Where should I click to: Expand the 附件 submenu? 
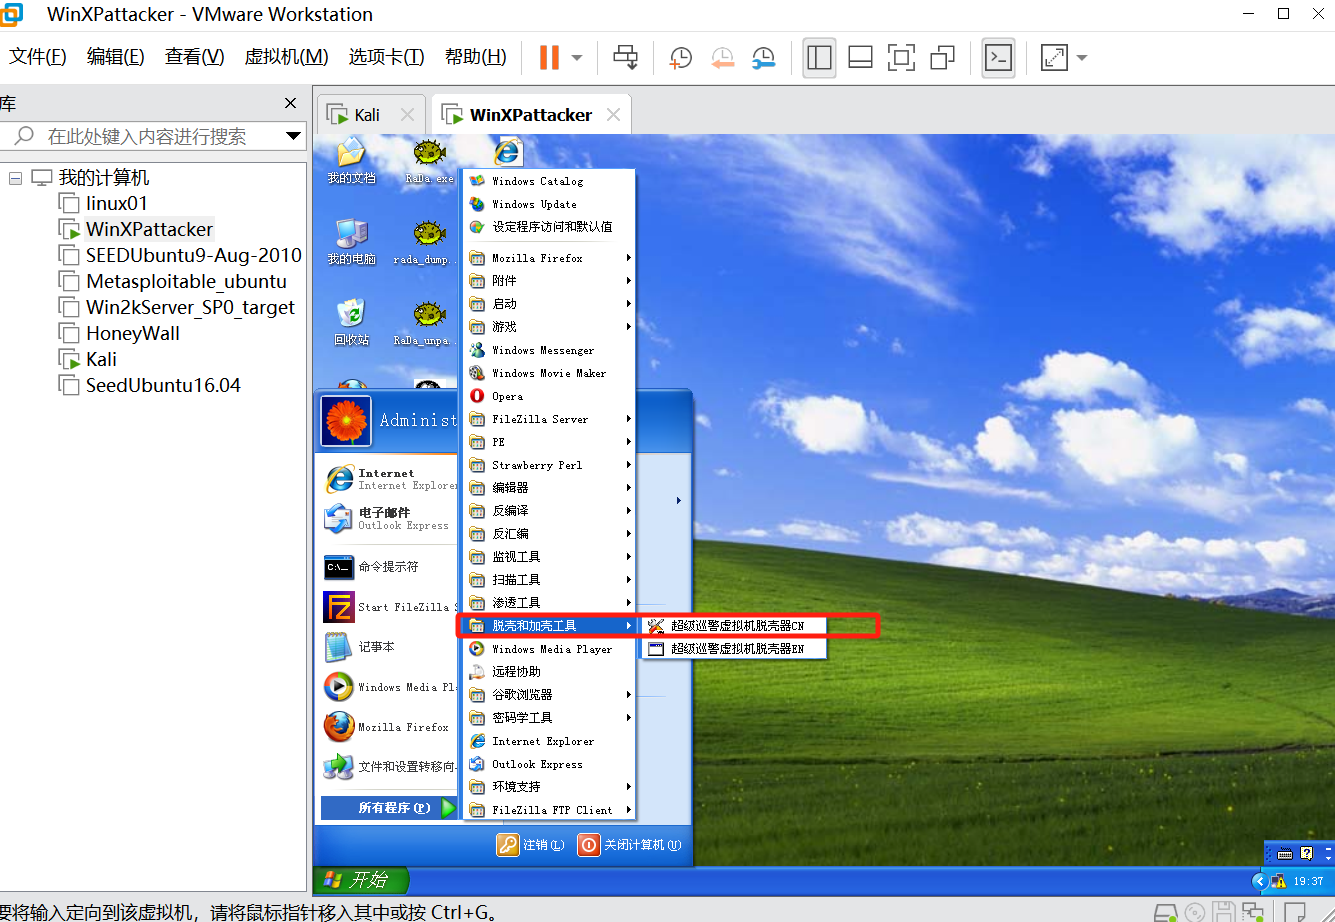tap(547, 281)
